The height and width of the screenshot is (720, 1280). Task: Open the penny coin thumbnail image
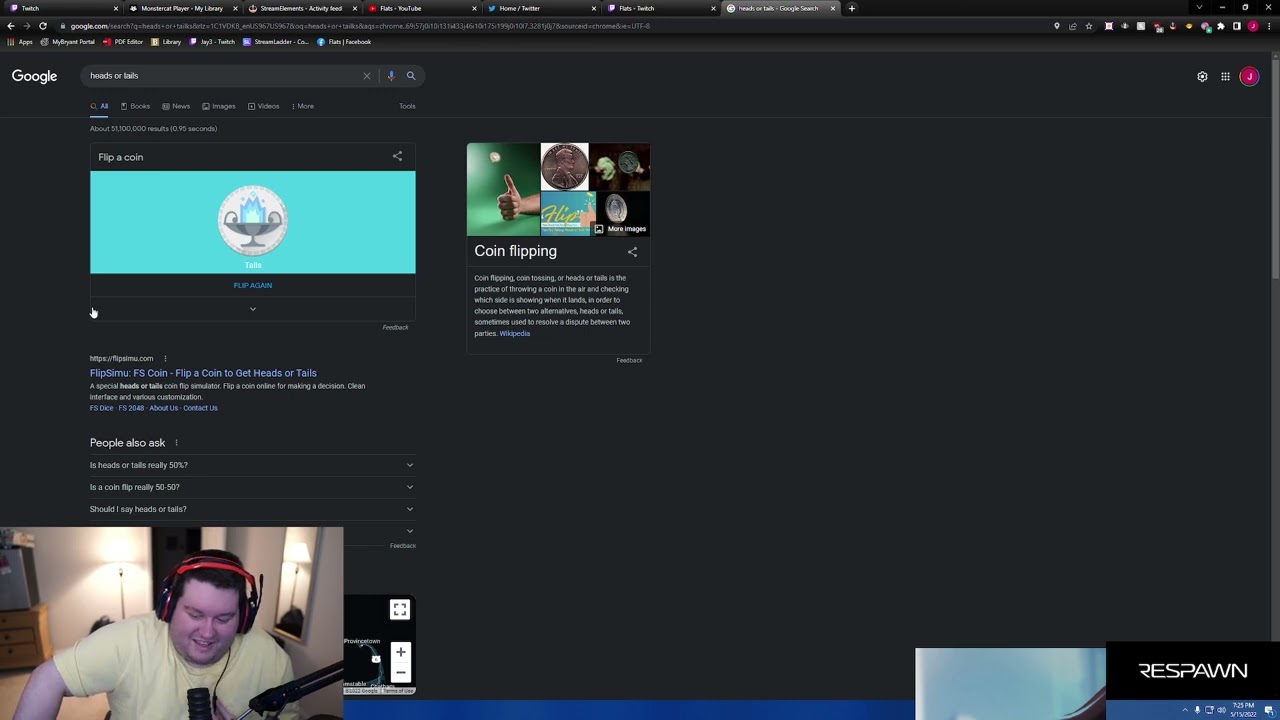pyautogui.click(x=565, y=167)
